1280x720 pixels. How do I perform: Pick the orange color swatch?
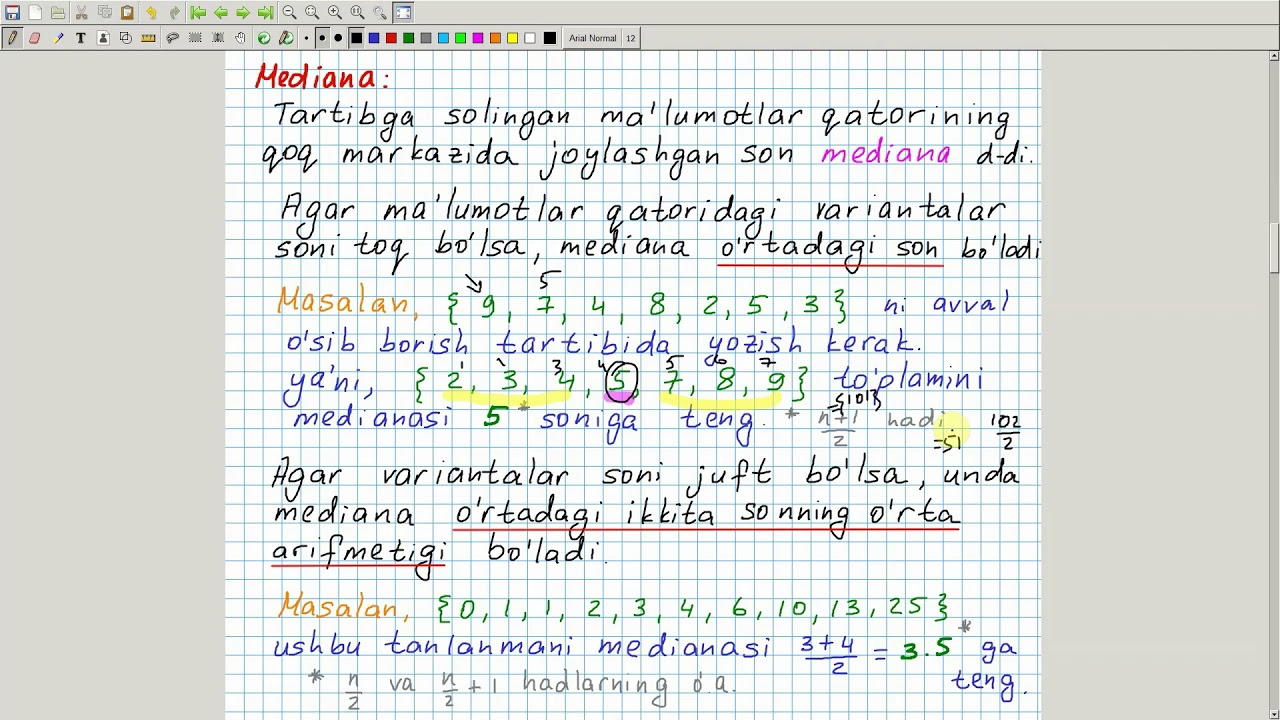495,38
